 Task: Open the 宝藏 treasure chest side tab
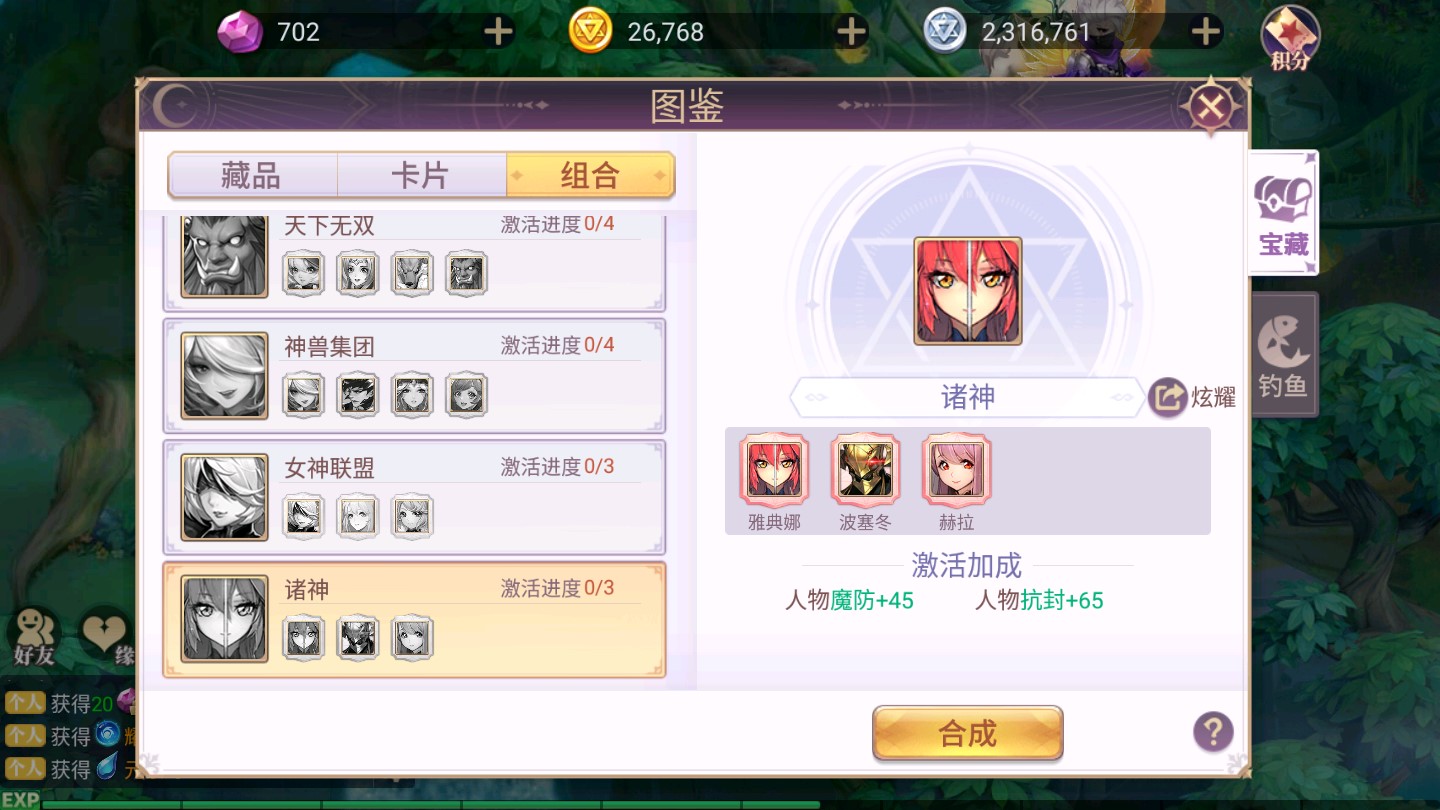point(1283,213)
